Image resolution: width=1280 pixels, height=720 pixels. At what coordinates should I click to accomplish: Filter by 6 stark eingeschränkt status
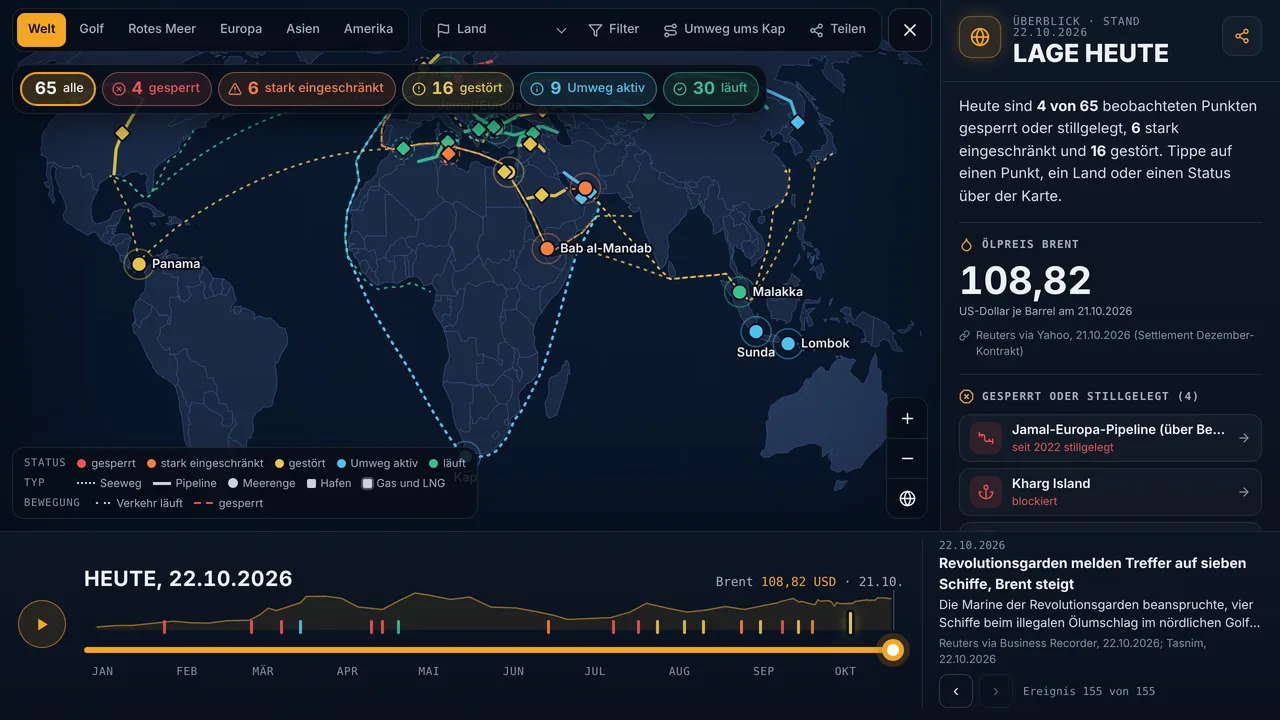[306, 88]
